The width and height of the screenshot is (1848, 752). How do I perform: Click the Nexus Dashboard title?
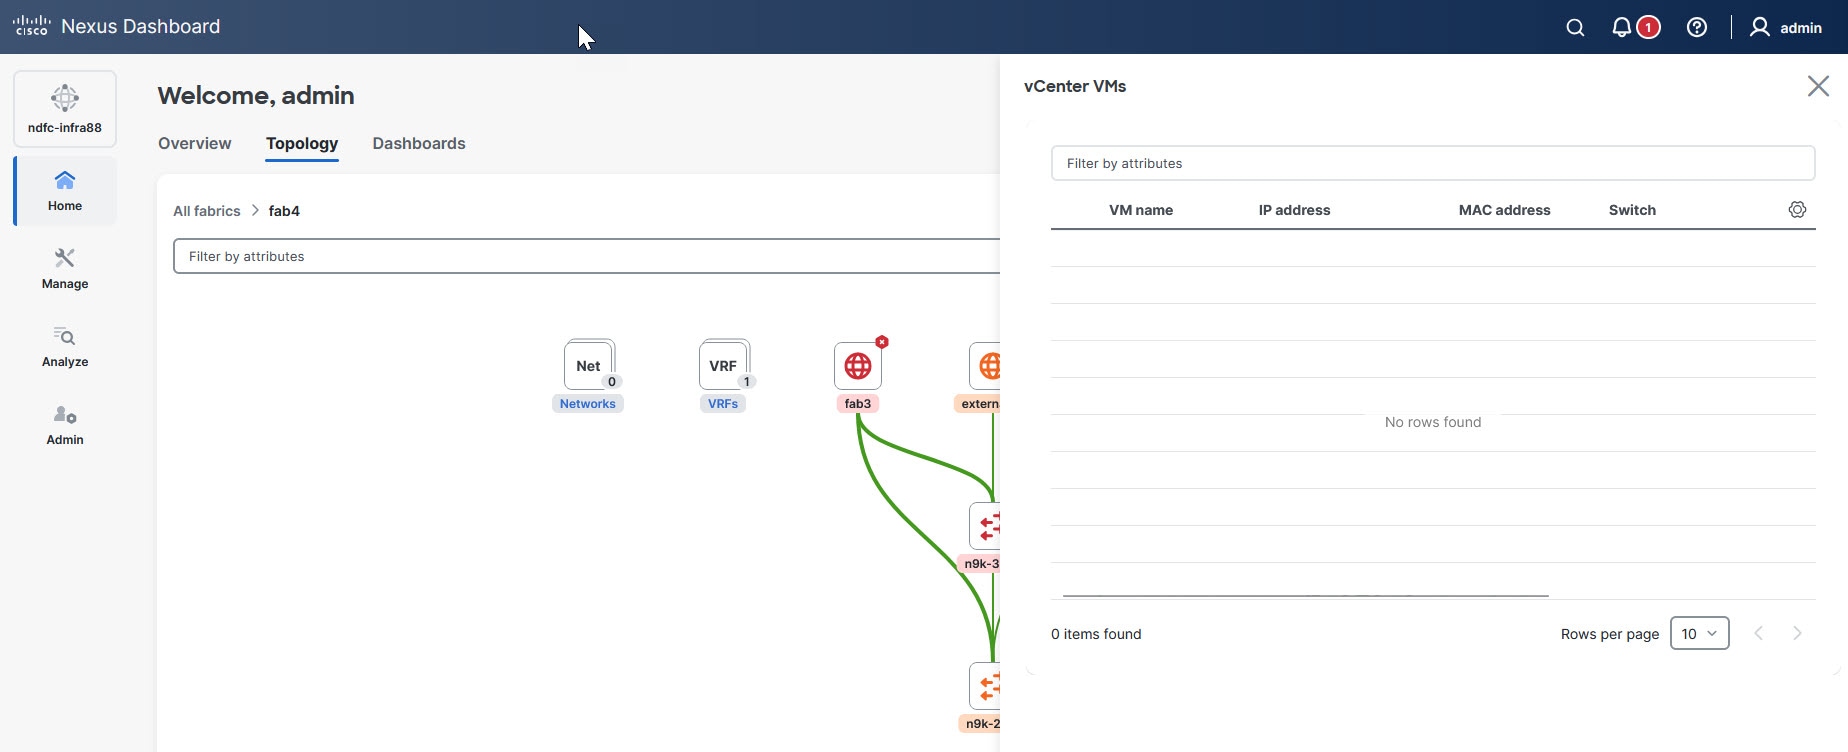[141, 26]
